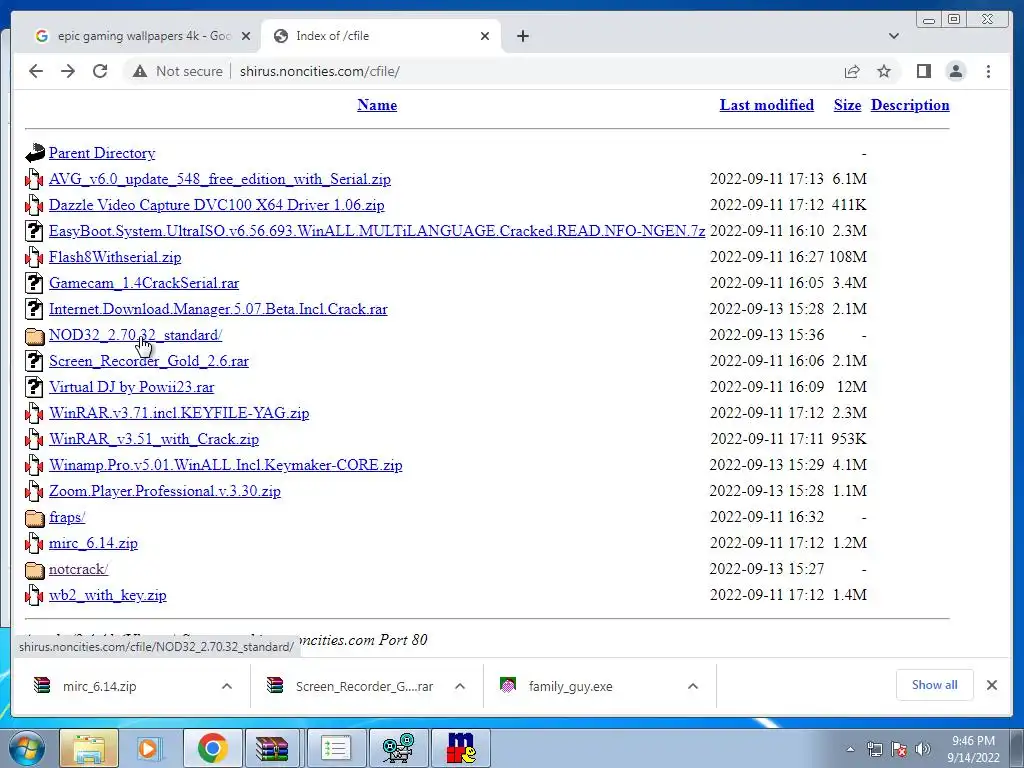Click unknown-file icon beside Gamecam rar
Image resolution: width=1024 pixels, height=768 pixels.
[x=35, y=283]
